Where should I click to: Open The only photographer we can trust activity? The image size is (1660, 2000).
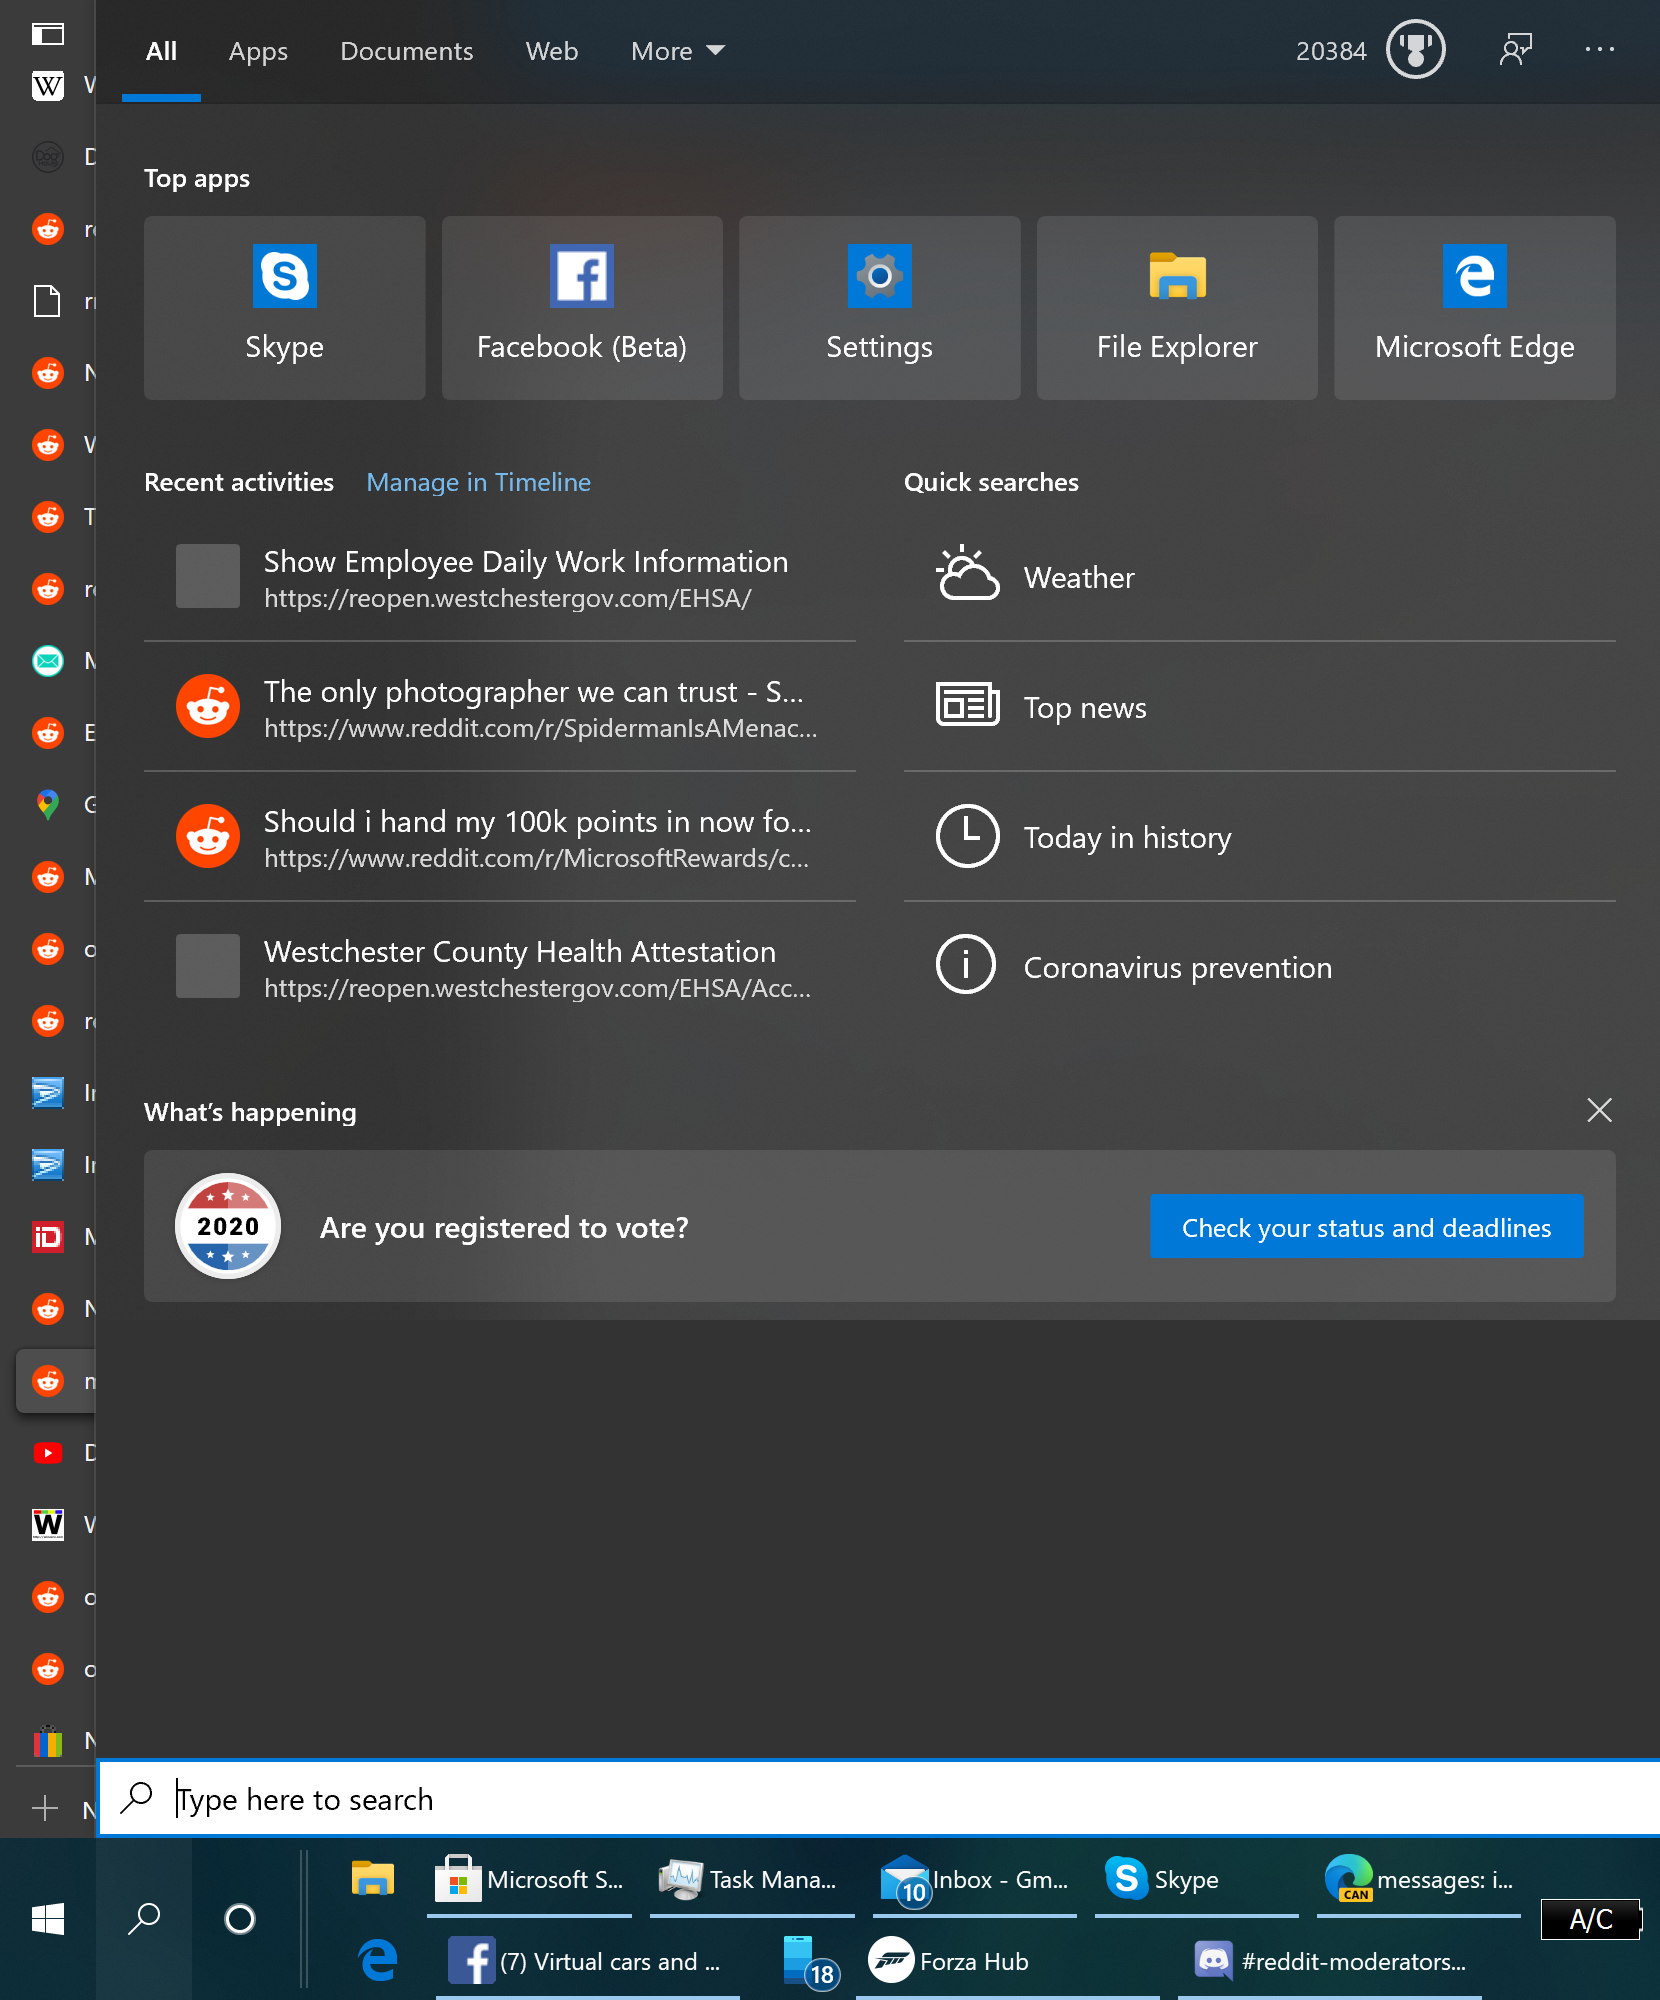[x=500, y=707]
